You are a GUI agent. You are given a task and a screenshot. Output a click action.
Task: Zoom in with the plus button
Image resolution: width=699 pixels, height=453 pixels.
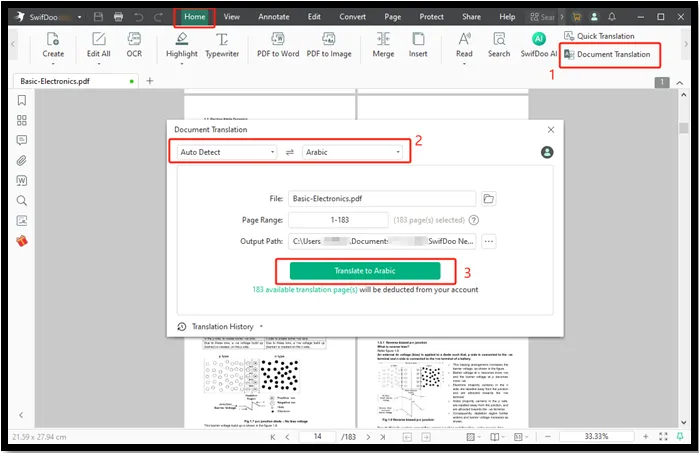pos(646,437)
